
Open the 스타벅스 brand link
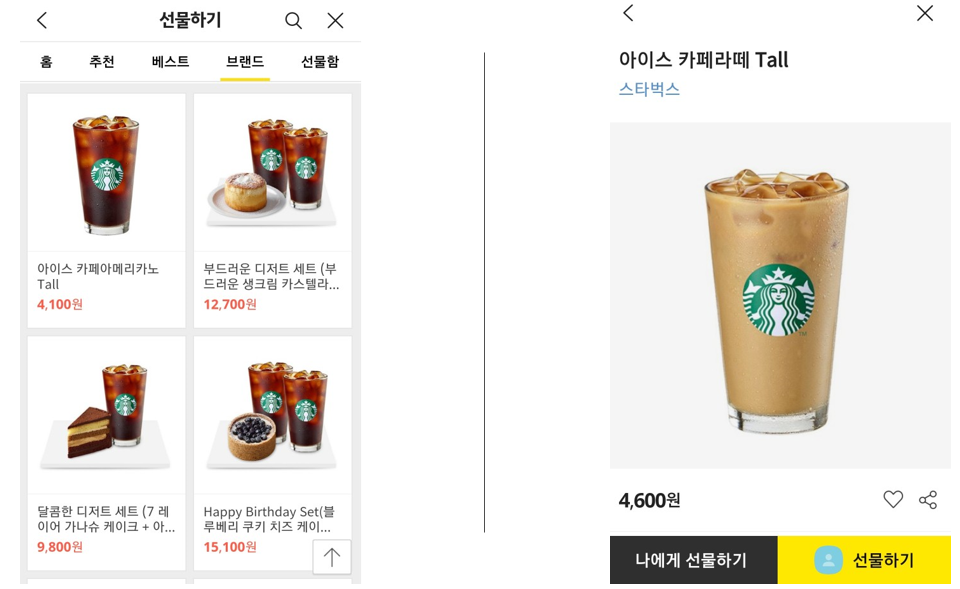click(x=649, y=89)
